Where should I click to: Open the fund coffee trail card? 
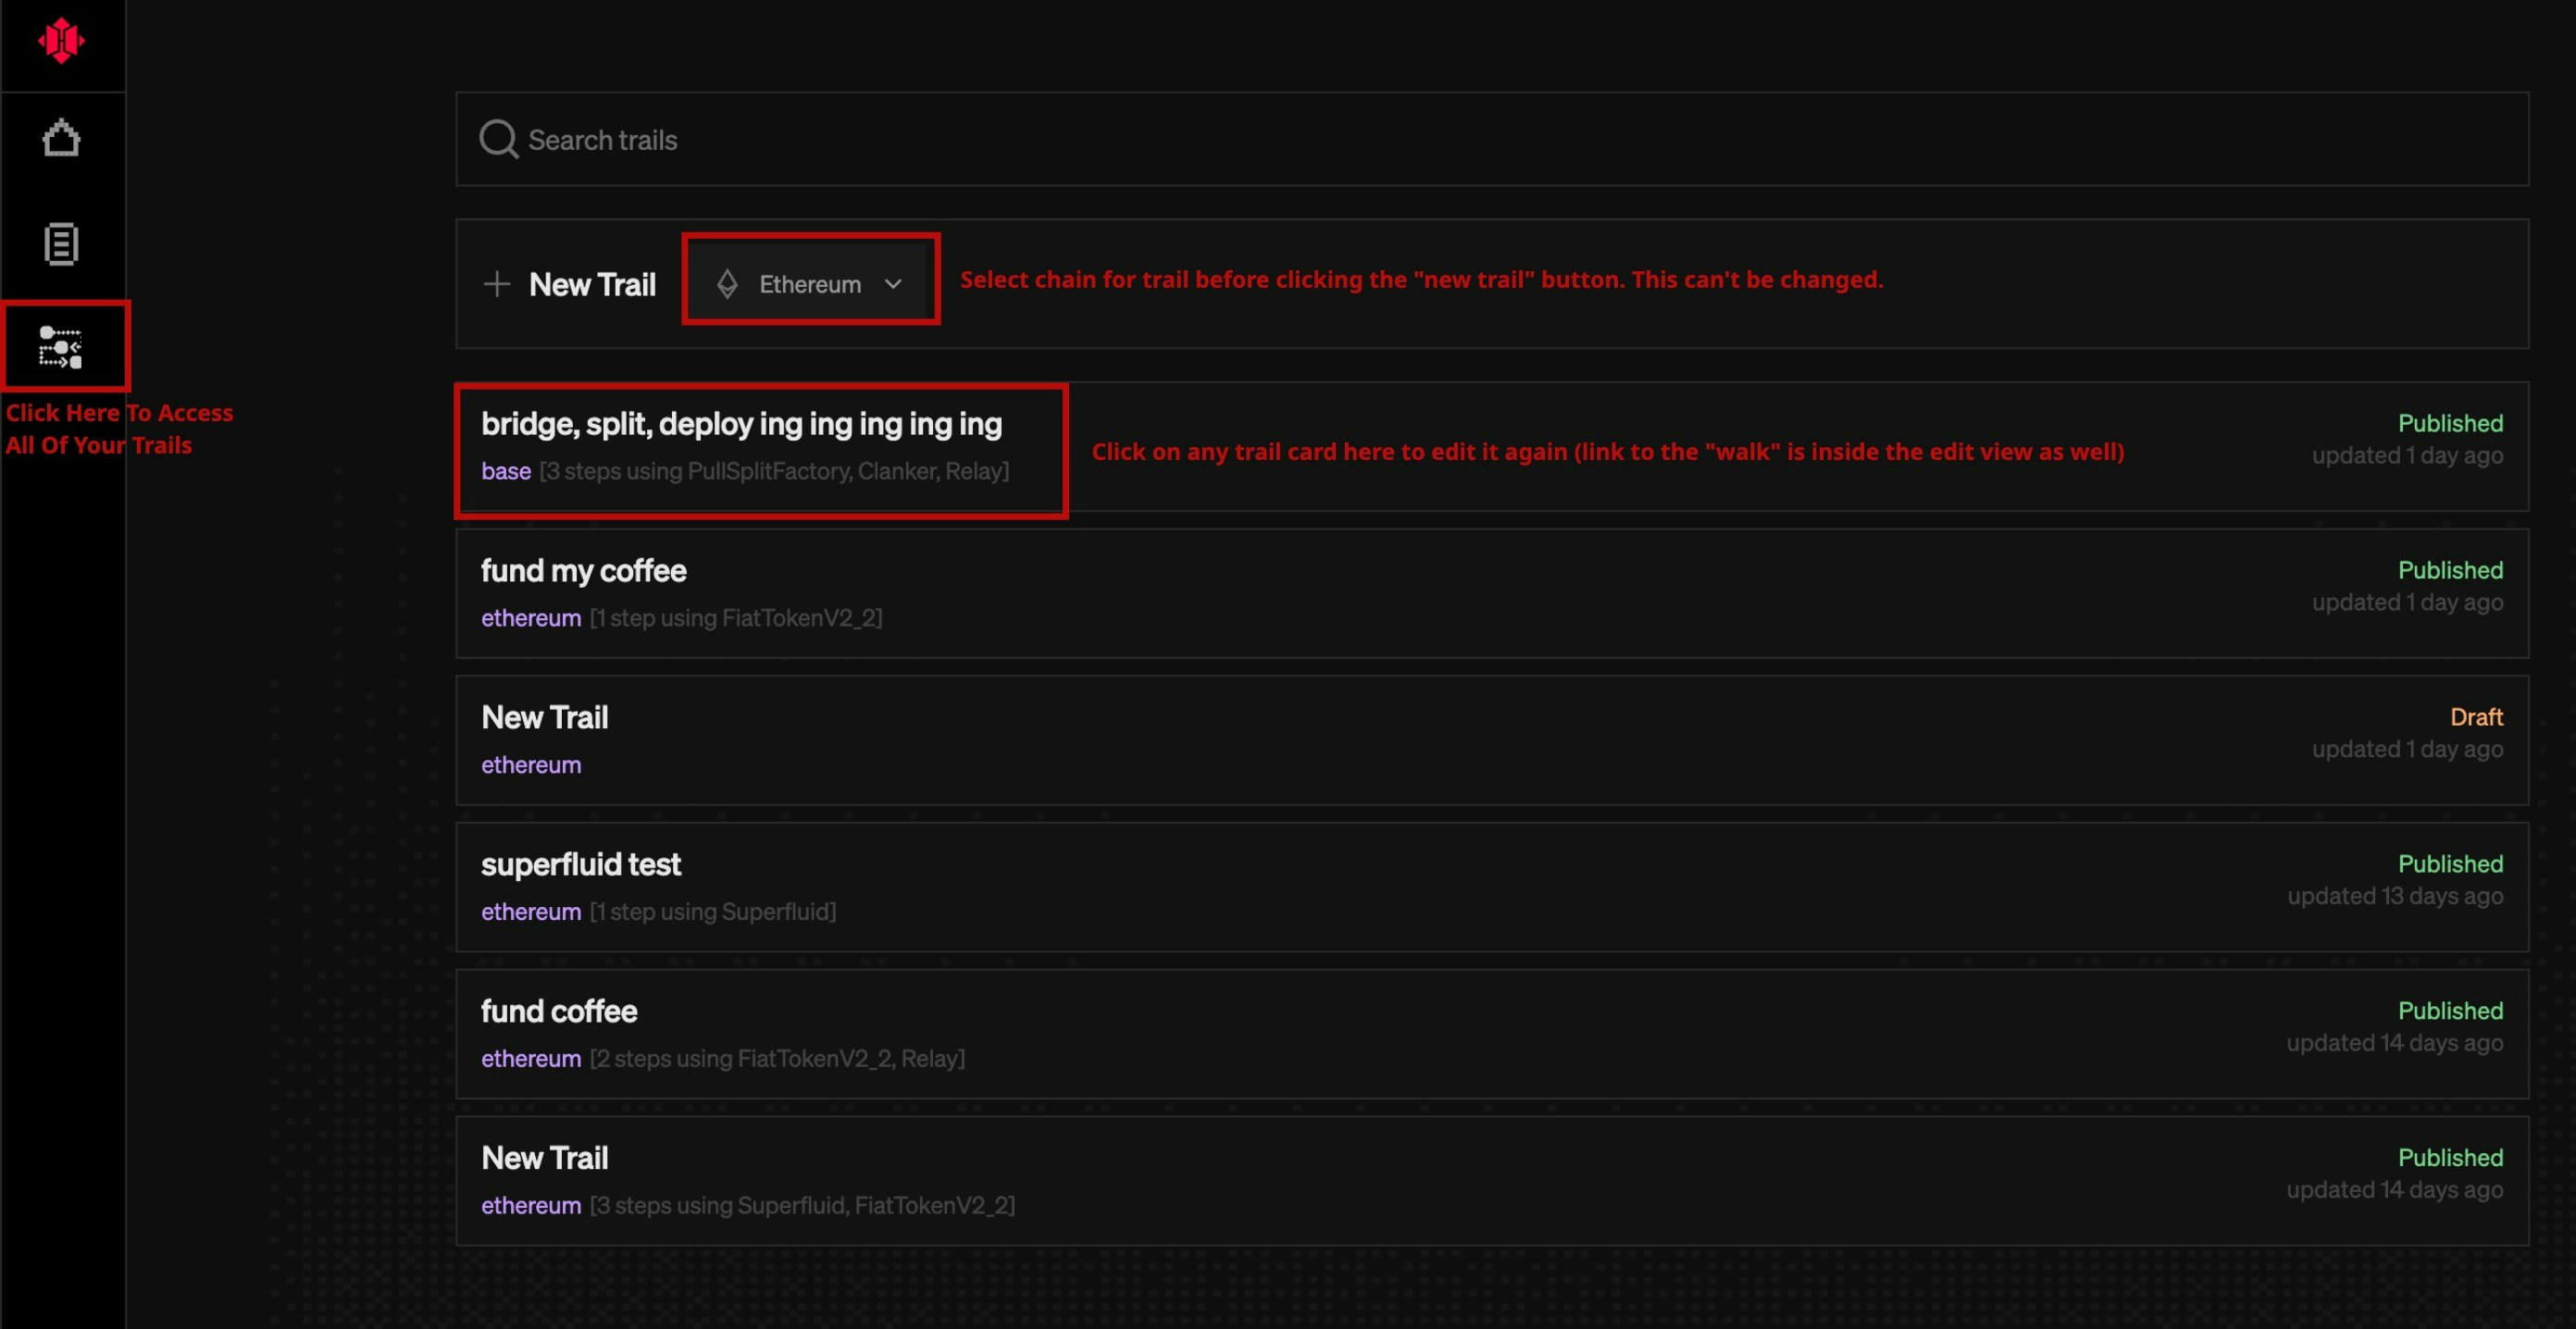click(559, 1012)
